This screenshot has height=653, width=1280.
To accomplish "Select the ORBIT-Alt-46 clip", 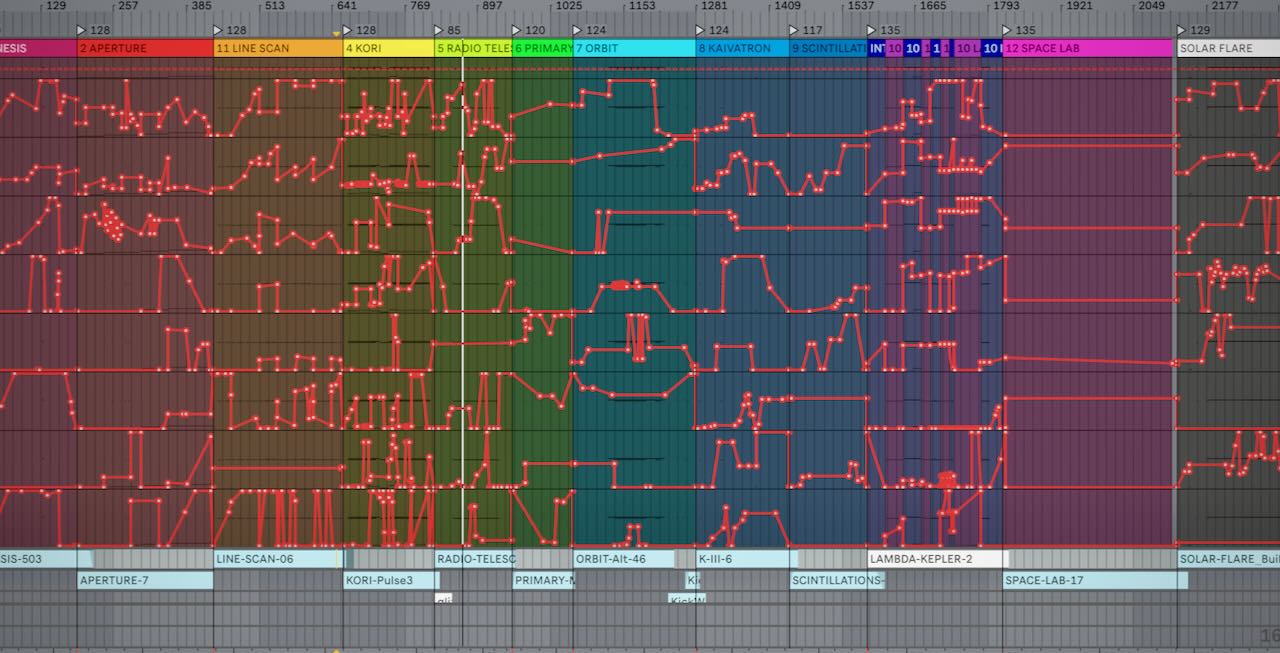I will pyautogui.click(x=624, y=559).
